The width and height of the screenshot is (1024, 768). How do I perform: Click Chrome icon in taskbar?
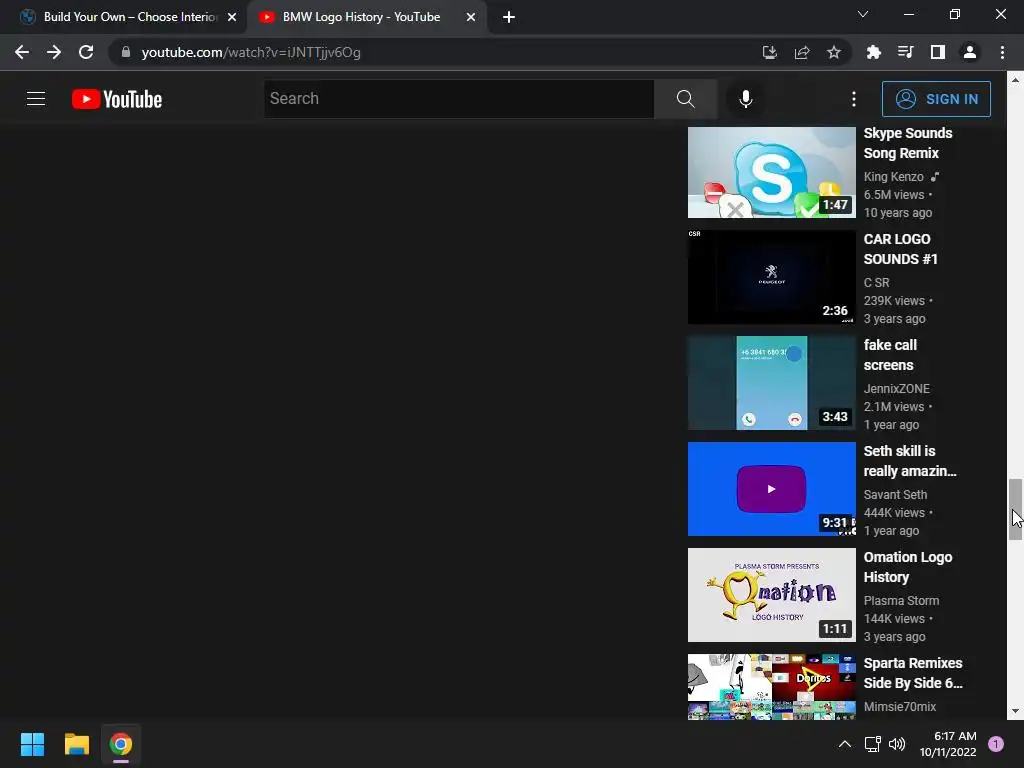coord(121,744)
